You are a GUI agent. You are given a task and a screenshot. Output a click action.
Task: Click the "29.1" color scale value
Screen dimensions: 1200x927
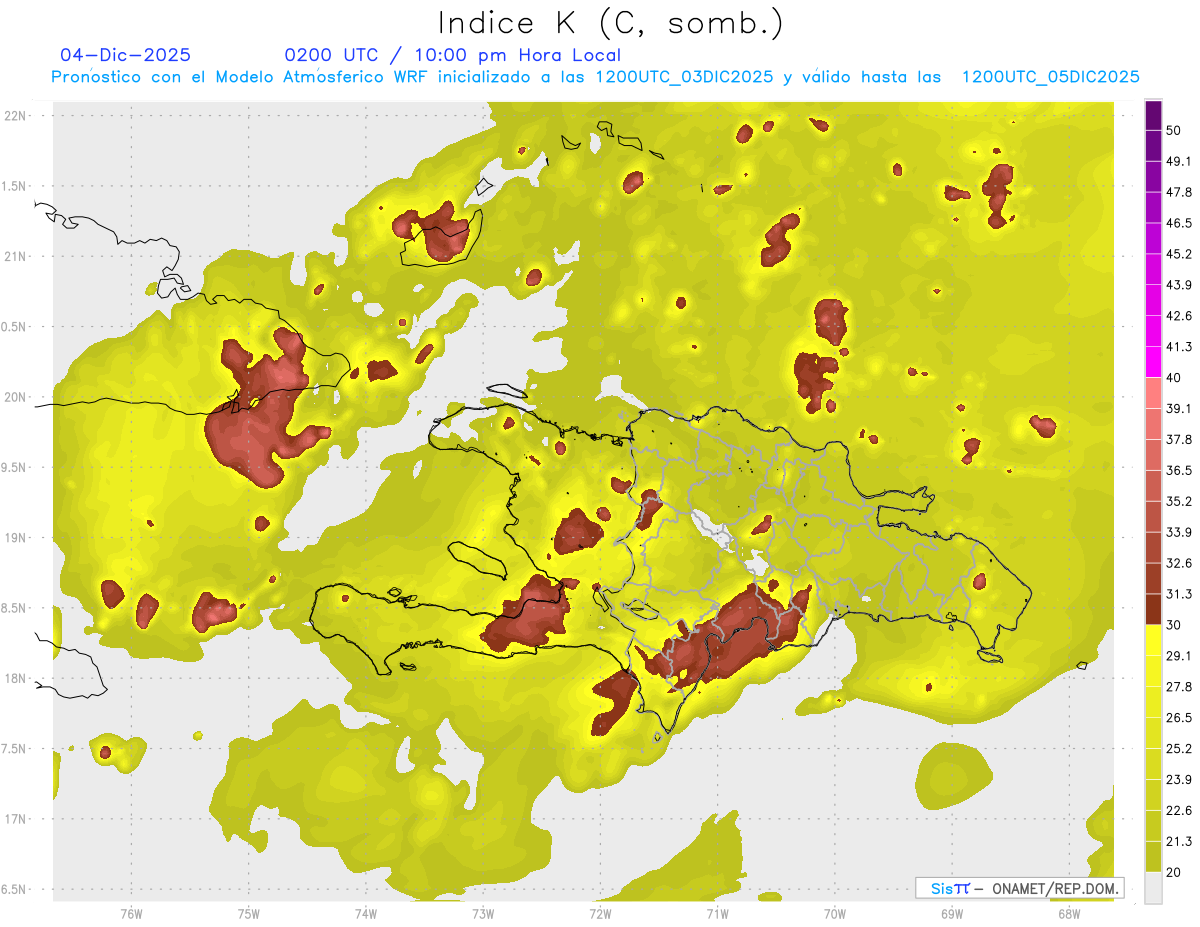pyautogui.click(x=1179, y=656)
